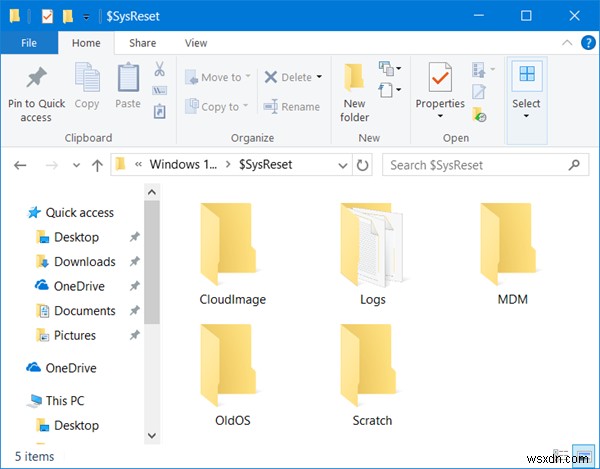Go back with the left arrow
Viewport: 600px width, 469px height.
20,165
